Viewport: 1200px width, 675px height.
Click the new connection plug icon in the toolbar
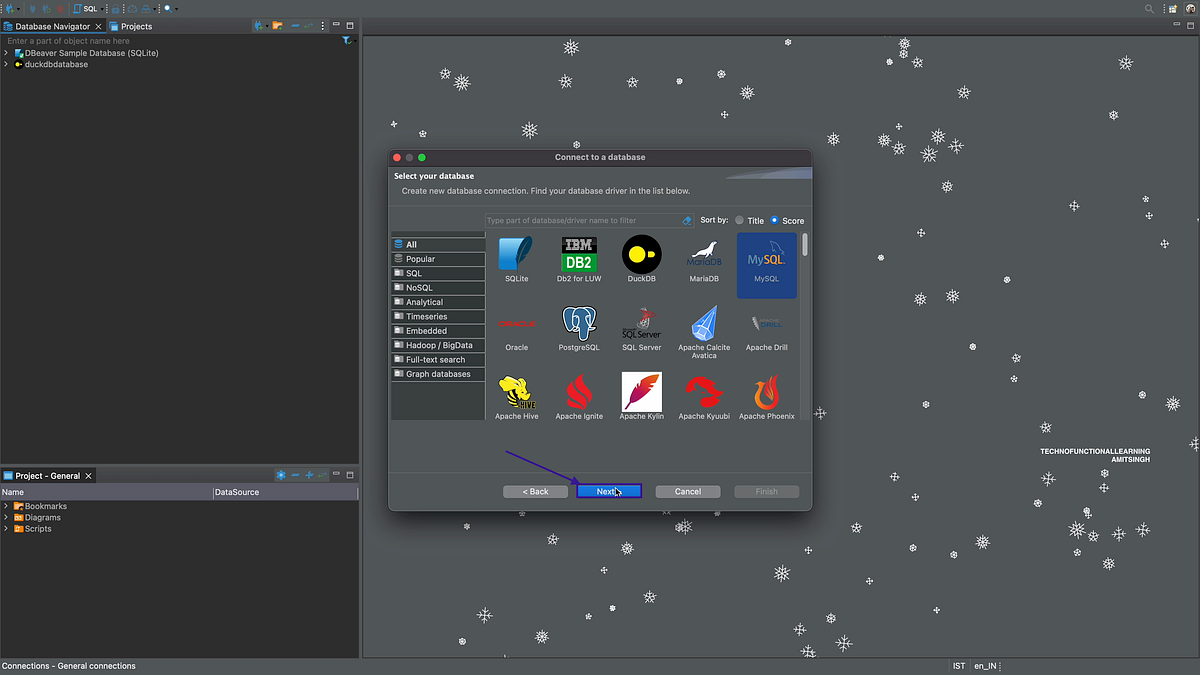(x=8, y=8)
